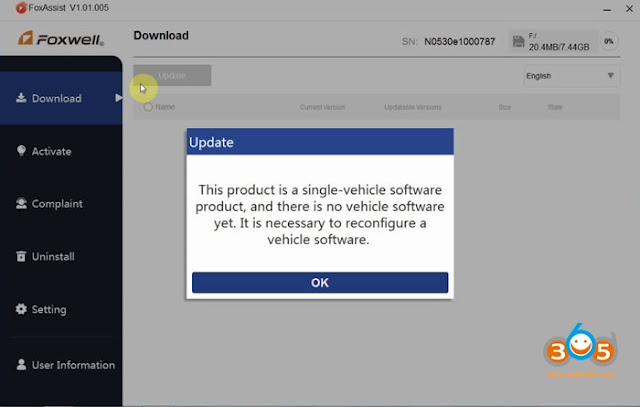Click the User Information avatar icon
The height and width of the screenshot is (407, 640).
[x=21, y=365]
